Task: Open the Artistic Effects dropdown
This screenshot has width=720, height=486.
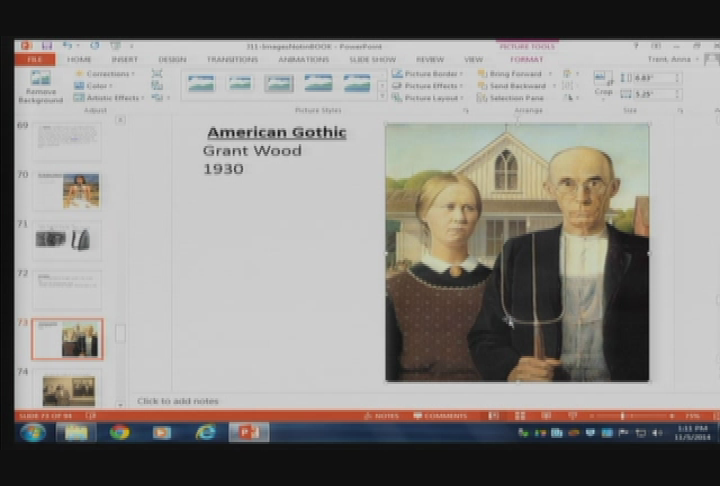Action: 109,97
